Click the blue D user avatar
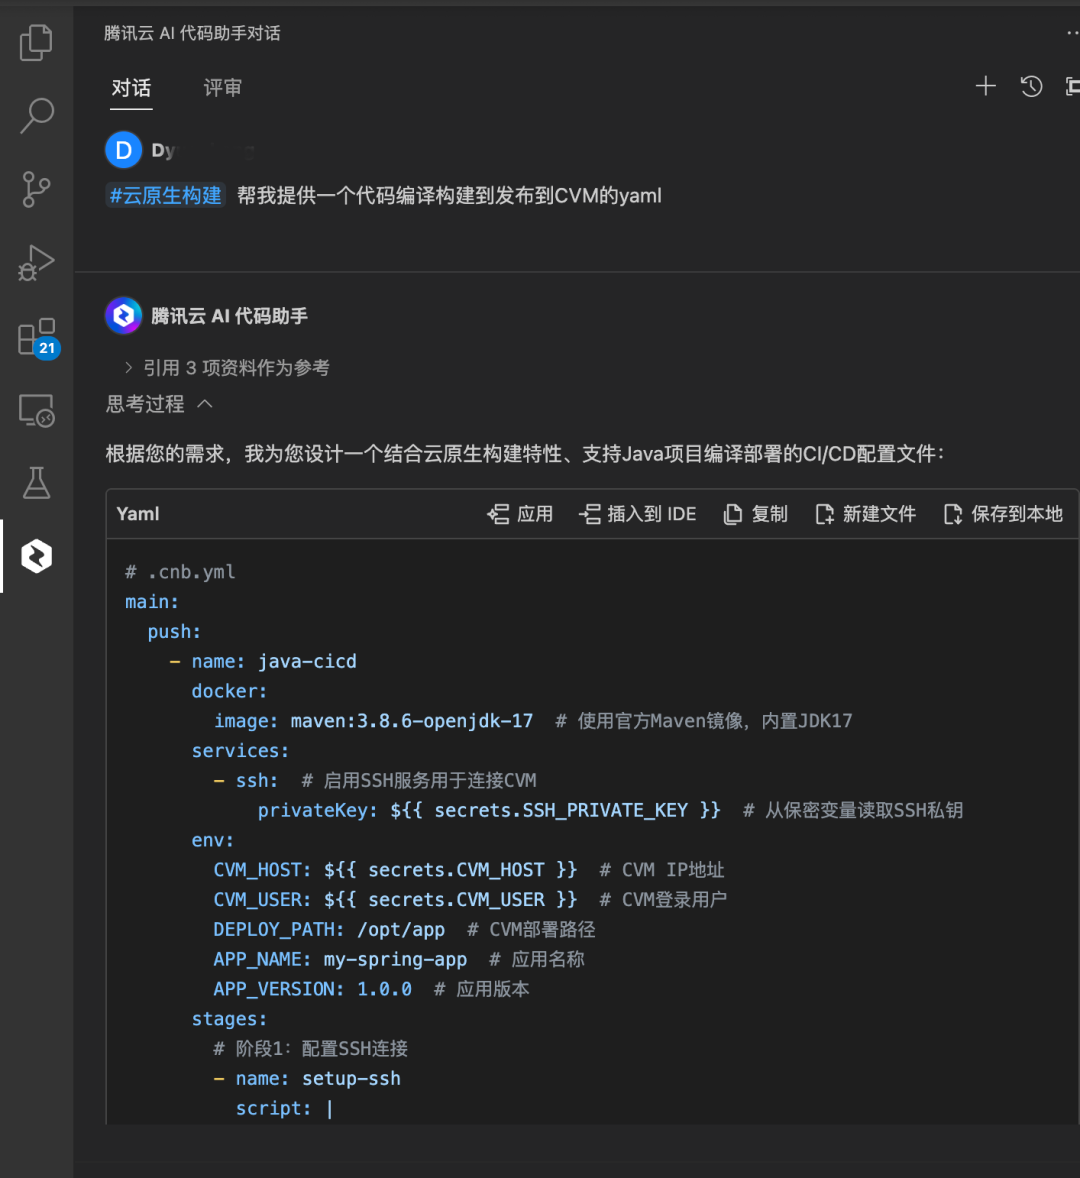1080x1178 pixels. 123,150
